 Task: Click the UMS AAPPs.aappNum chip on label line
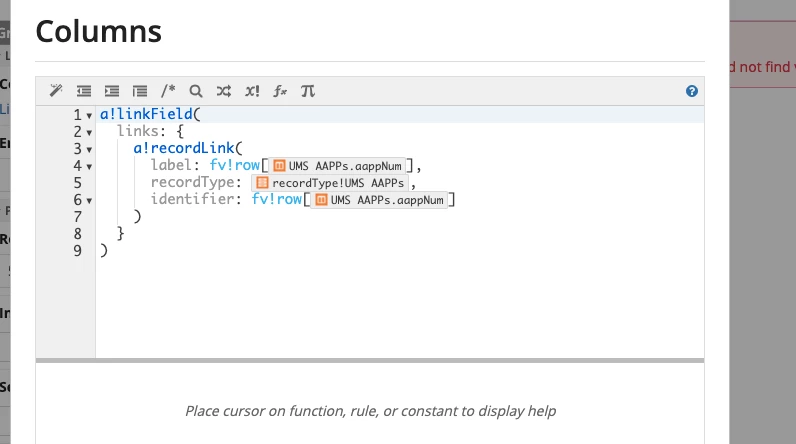pyautogui.click(x=337, y=166)
